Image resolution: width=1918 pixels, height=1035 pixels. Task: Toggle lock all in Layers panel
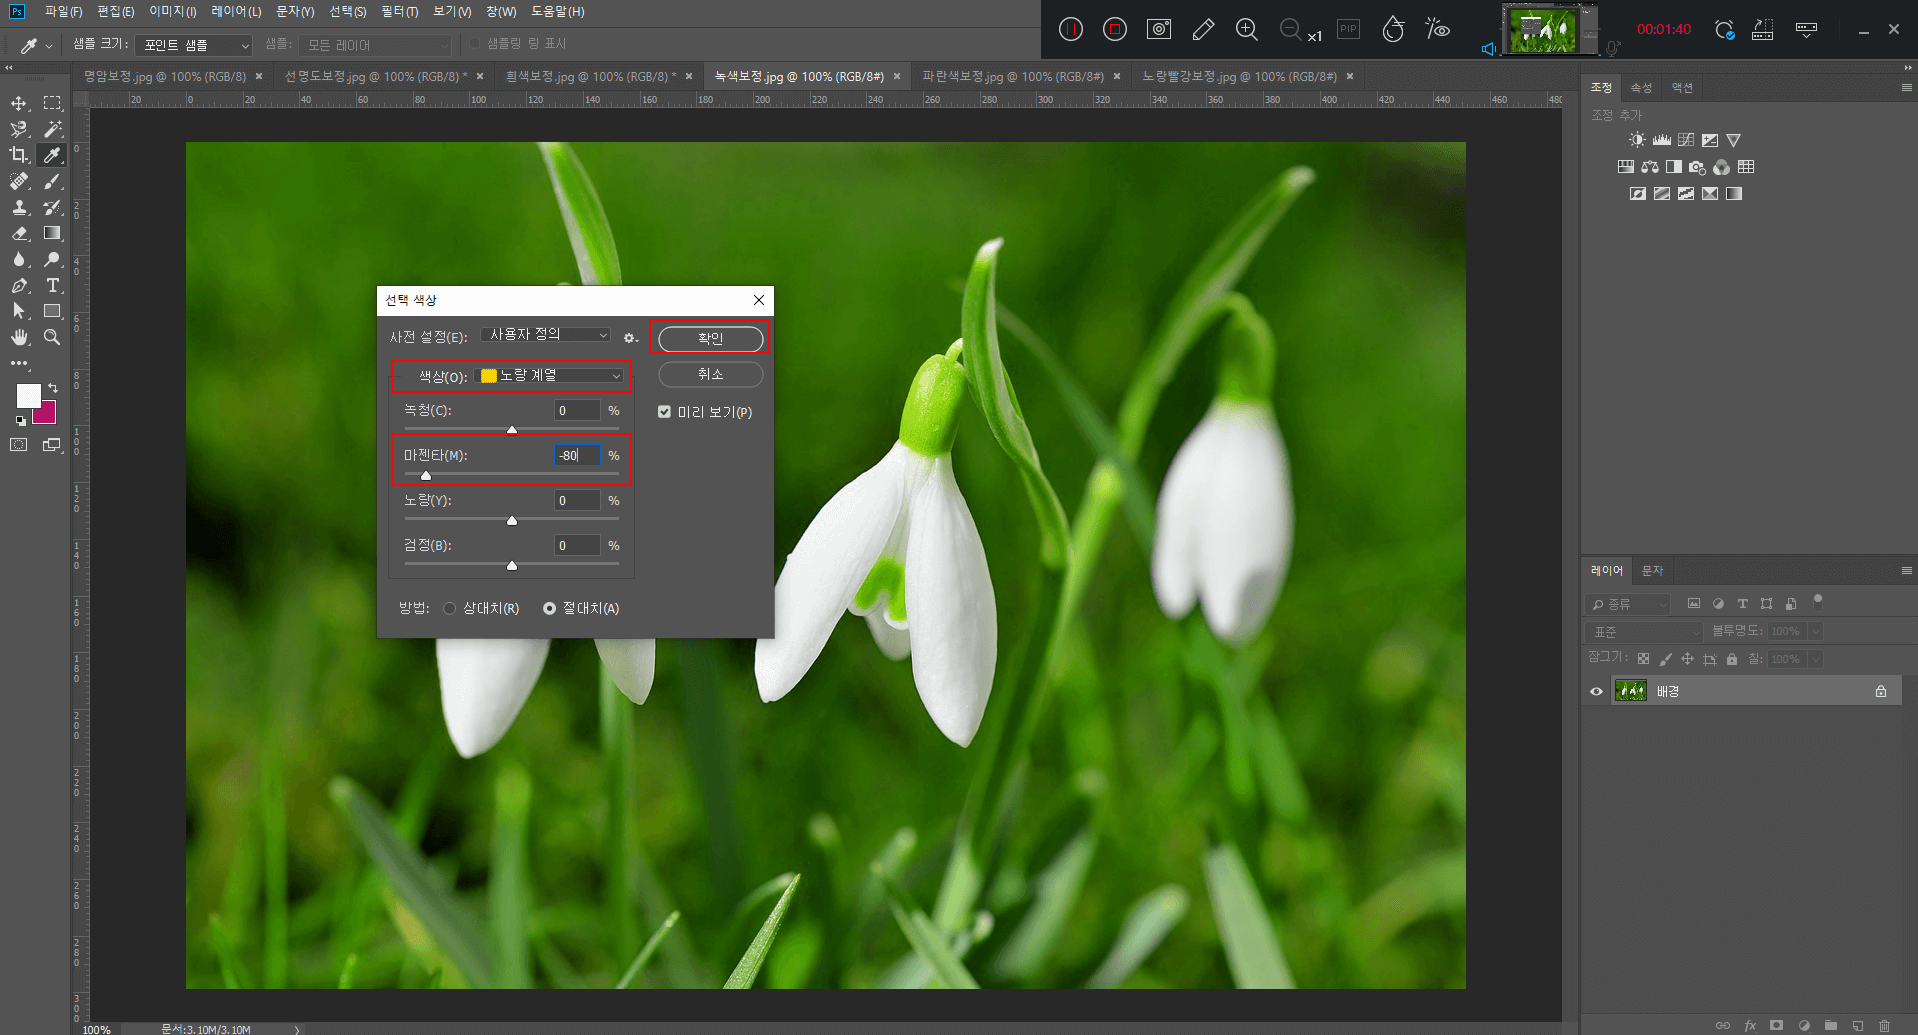tap(1732, 659)
